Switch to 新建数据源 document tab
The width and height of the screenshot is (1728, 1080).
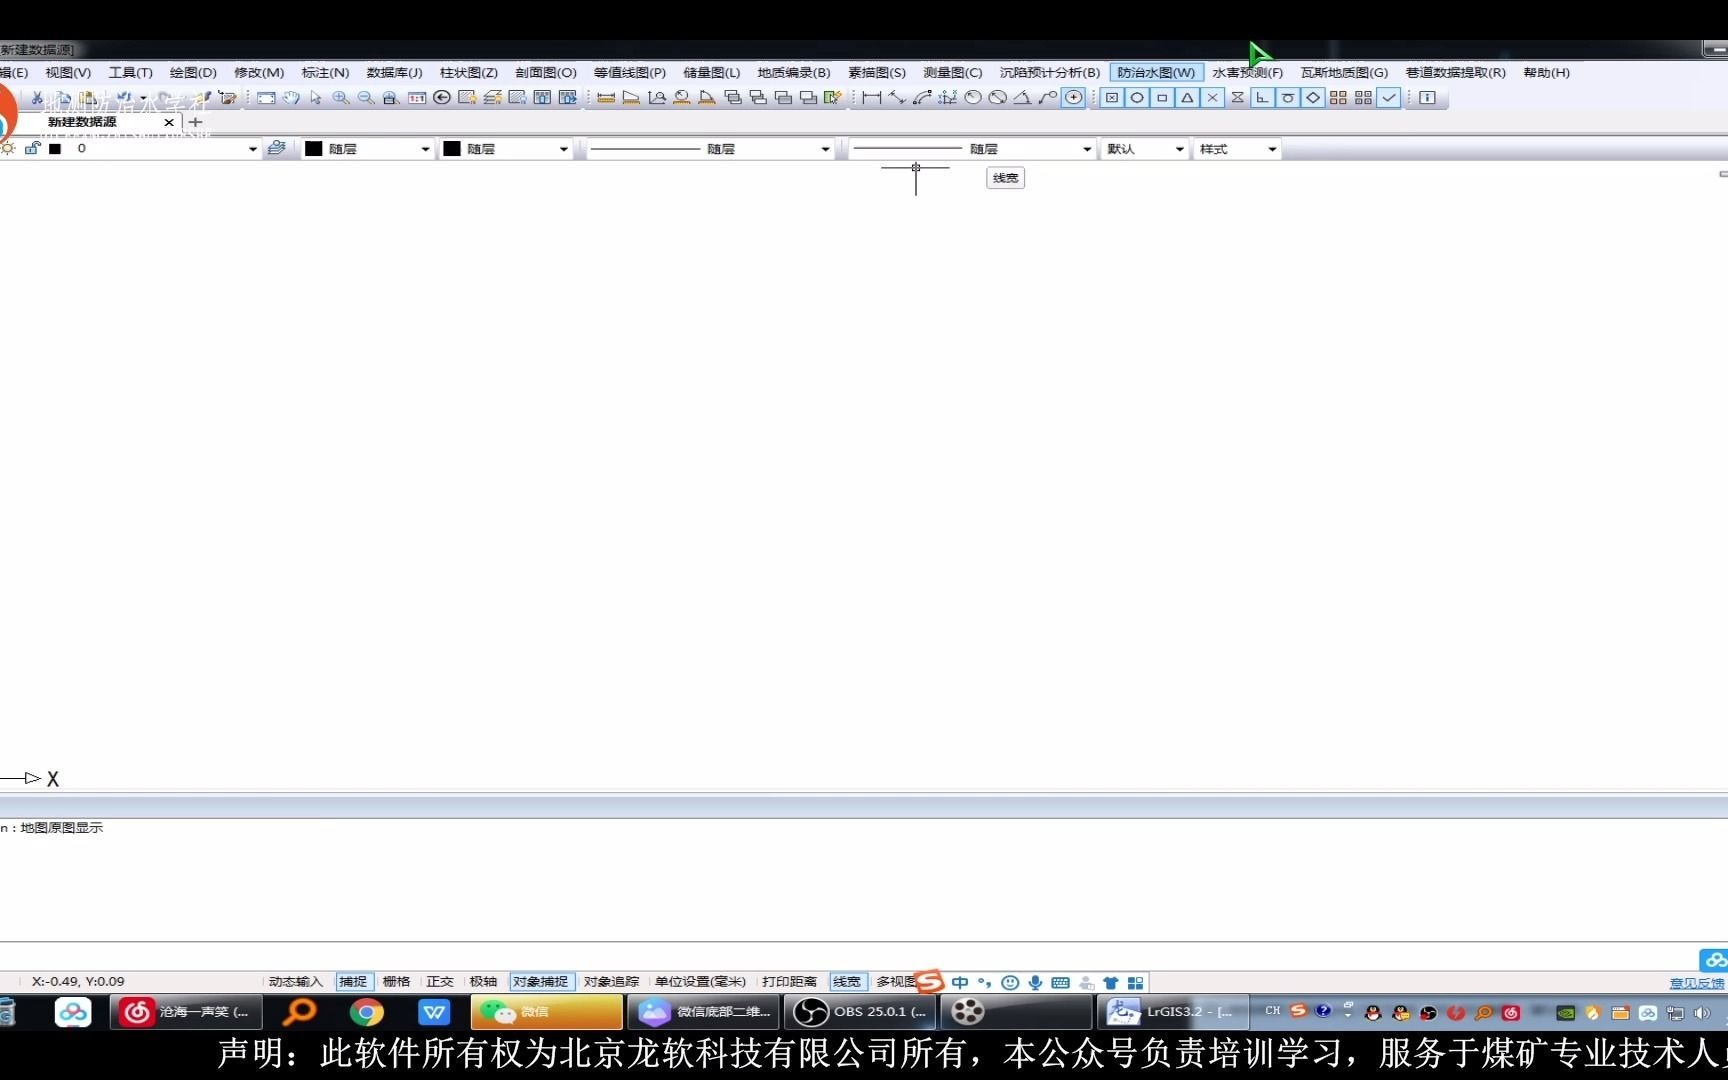click(x=82, y=122)
